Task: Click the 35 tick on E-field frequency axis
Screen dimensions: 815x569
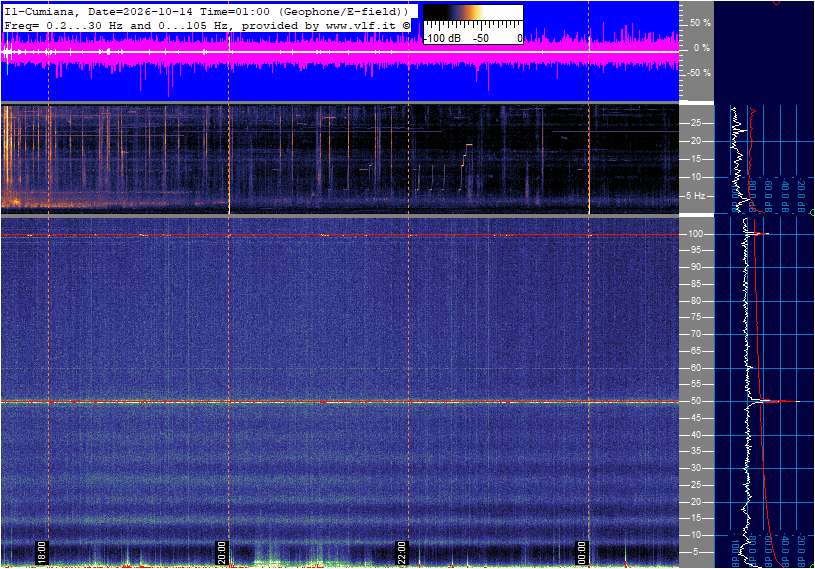Action: tap(695, 451)
